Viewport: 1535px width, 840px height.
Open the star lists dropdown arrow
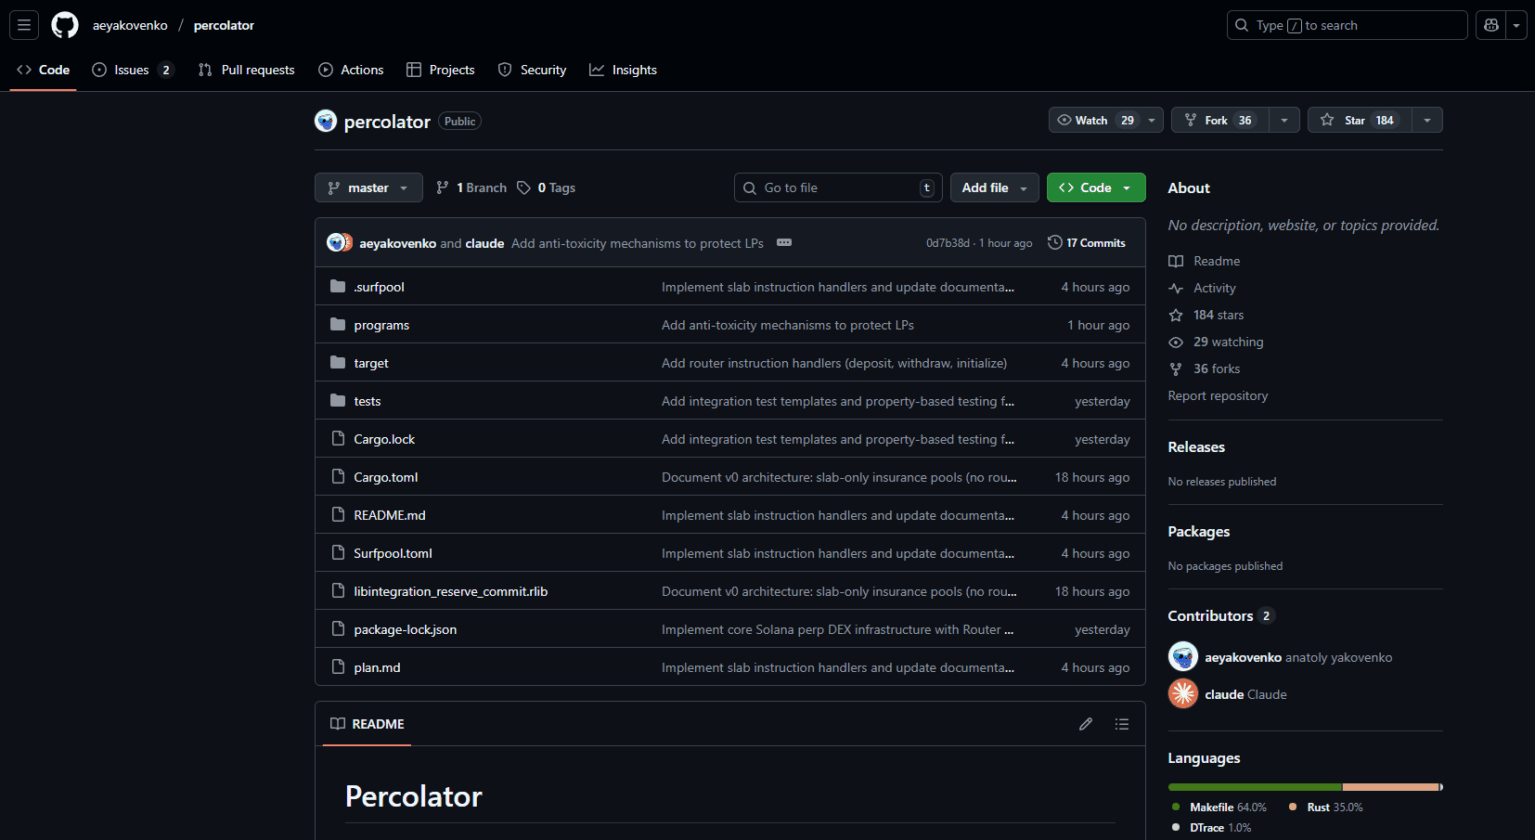[x=1427, y=120]
